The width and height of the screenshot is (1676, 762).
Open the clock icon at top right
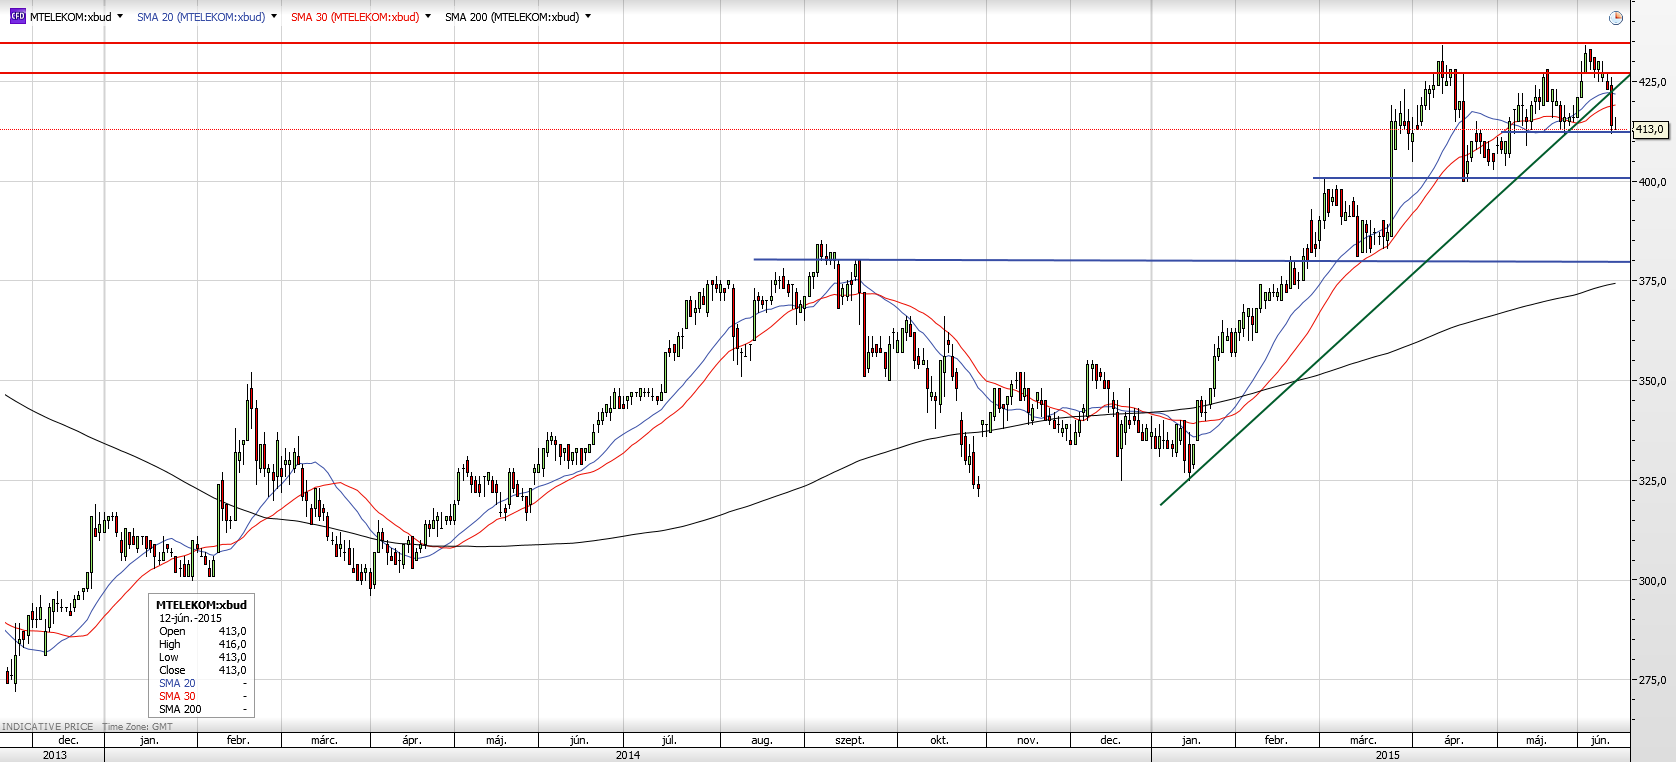point(1616,18)
